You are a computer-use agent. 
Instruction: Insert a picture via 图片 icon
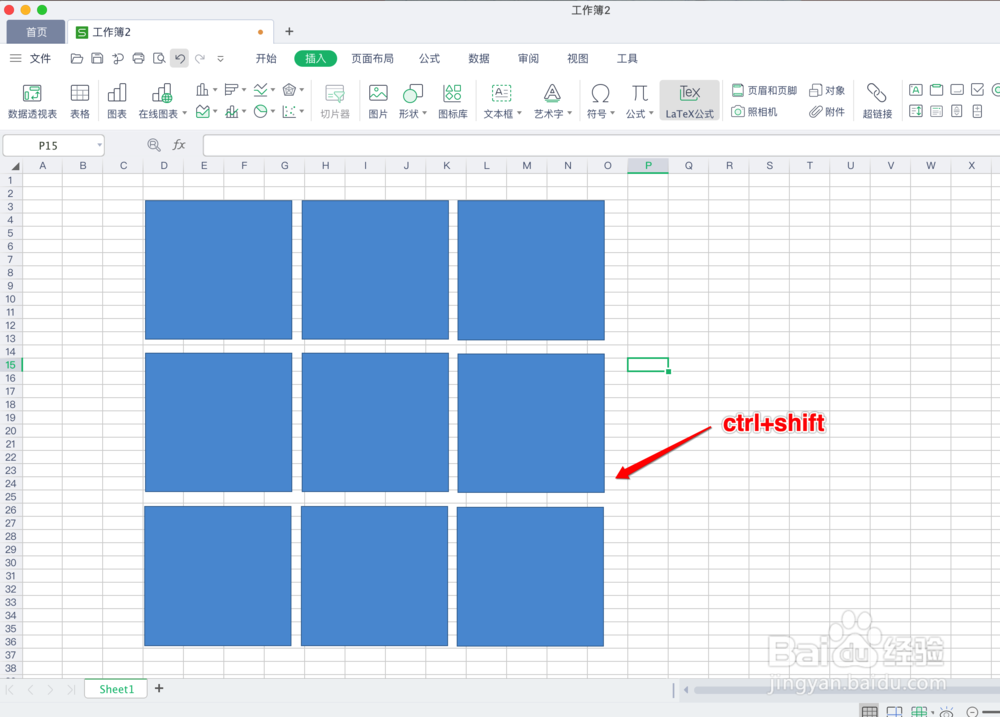(378, 101)
